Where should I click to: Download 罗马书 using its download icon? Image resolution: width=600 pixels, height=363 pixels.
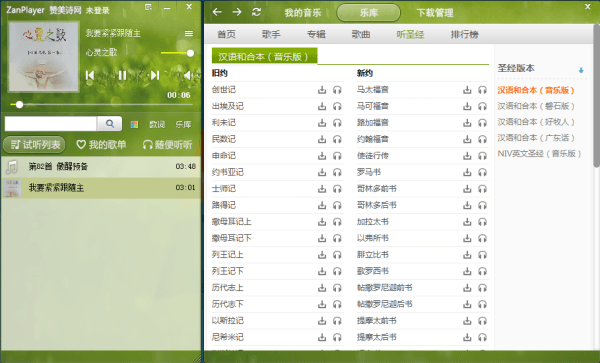click(x=467, y=173)
